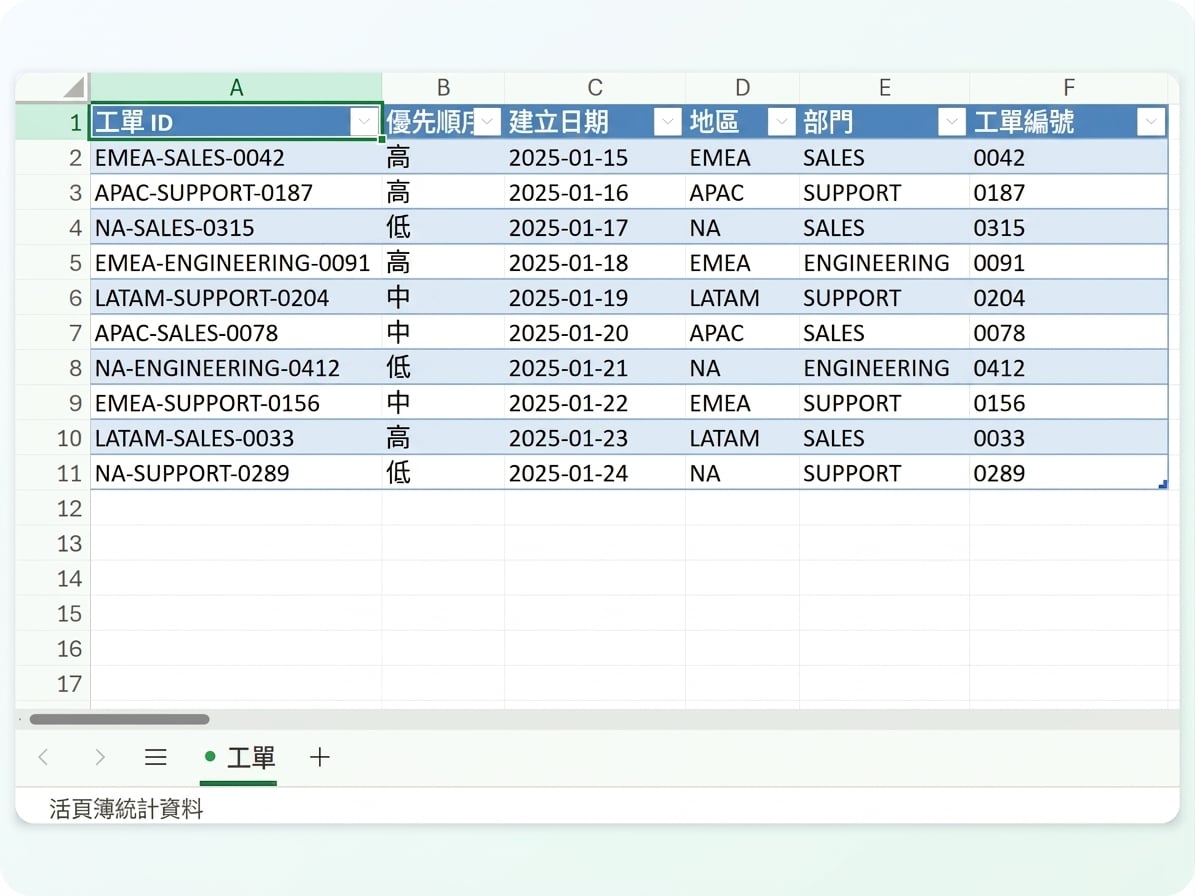Click the select-all corner triangle

click(73, 87)
